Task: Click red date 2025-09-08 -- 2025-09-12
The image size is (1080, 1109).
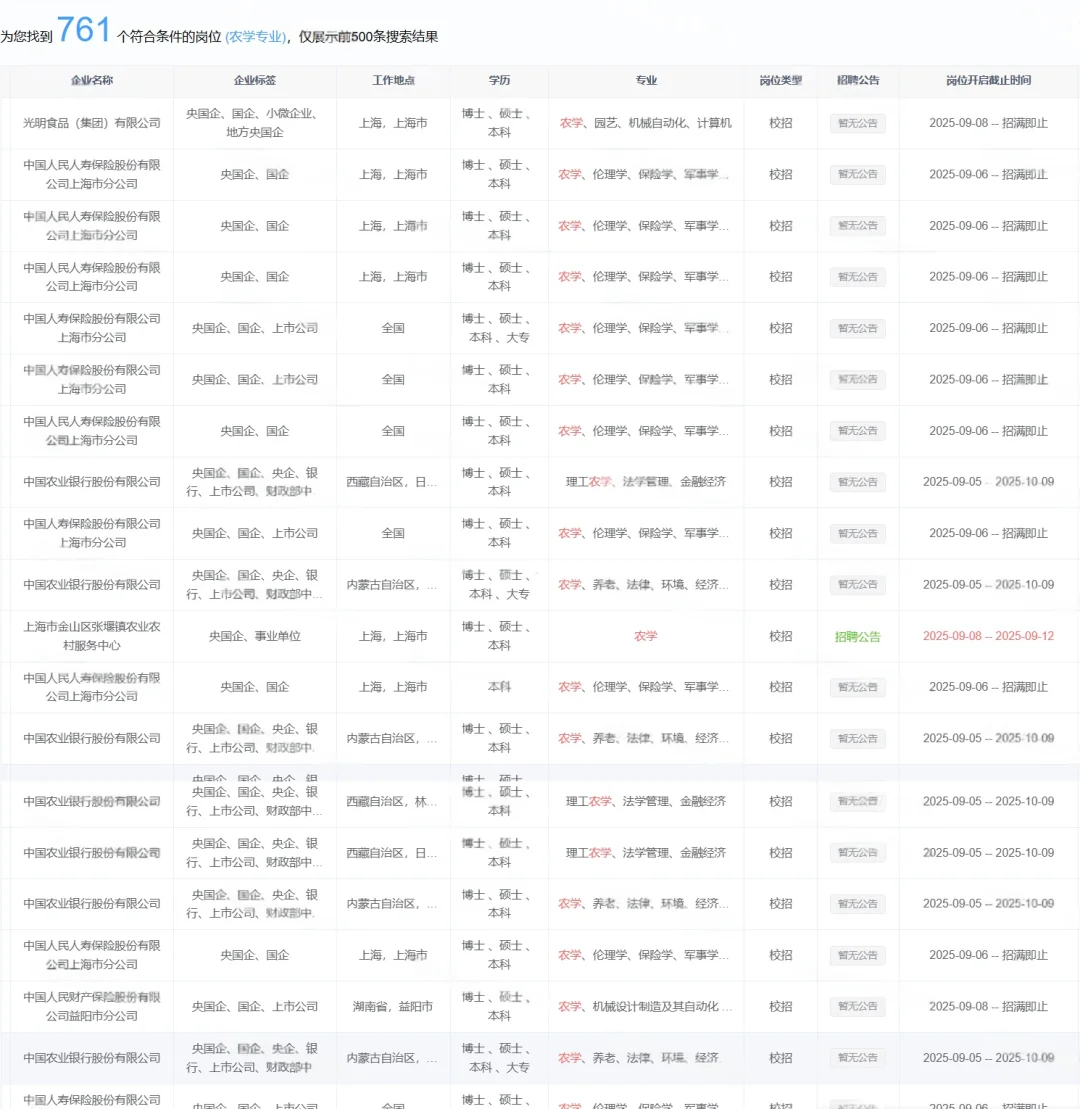Action: point(989,636)
